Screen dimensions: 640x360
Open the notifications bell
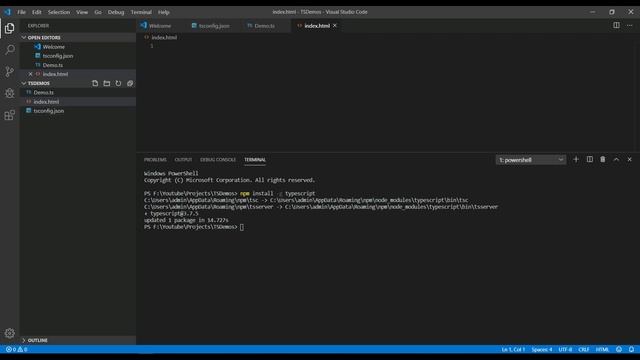[631, 349]
